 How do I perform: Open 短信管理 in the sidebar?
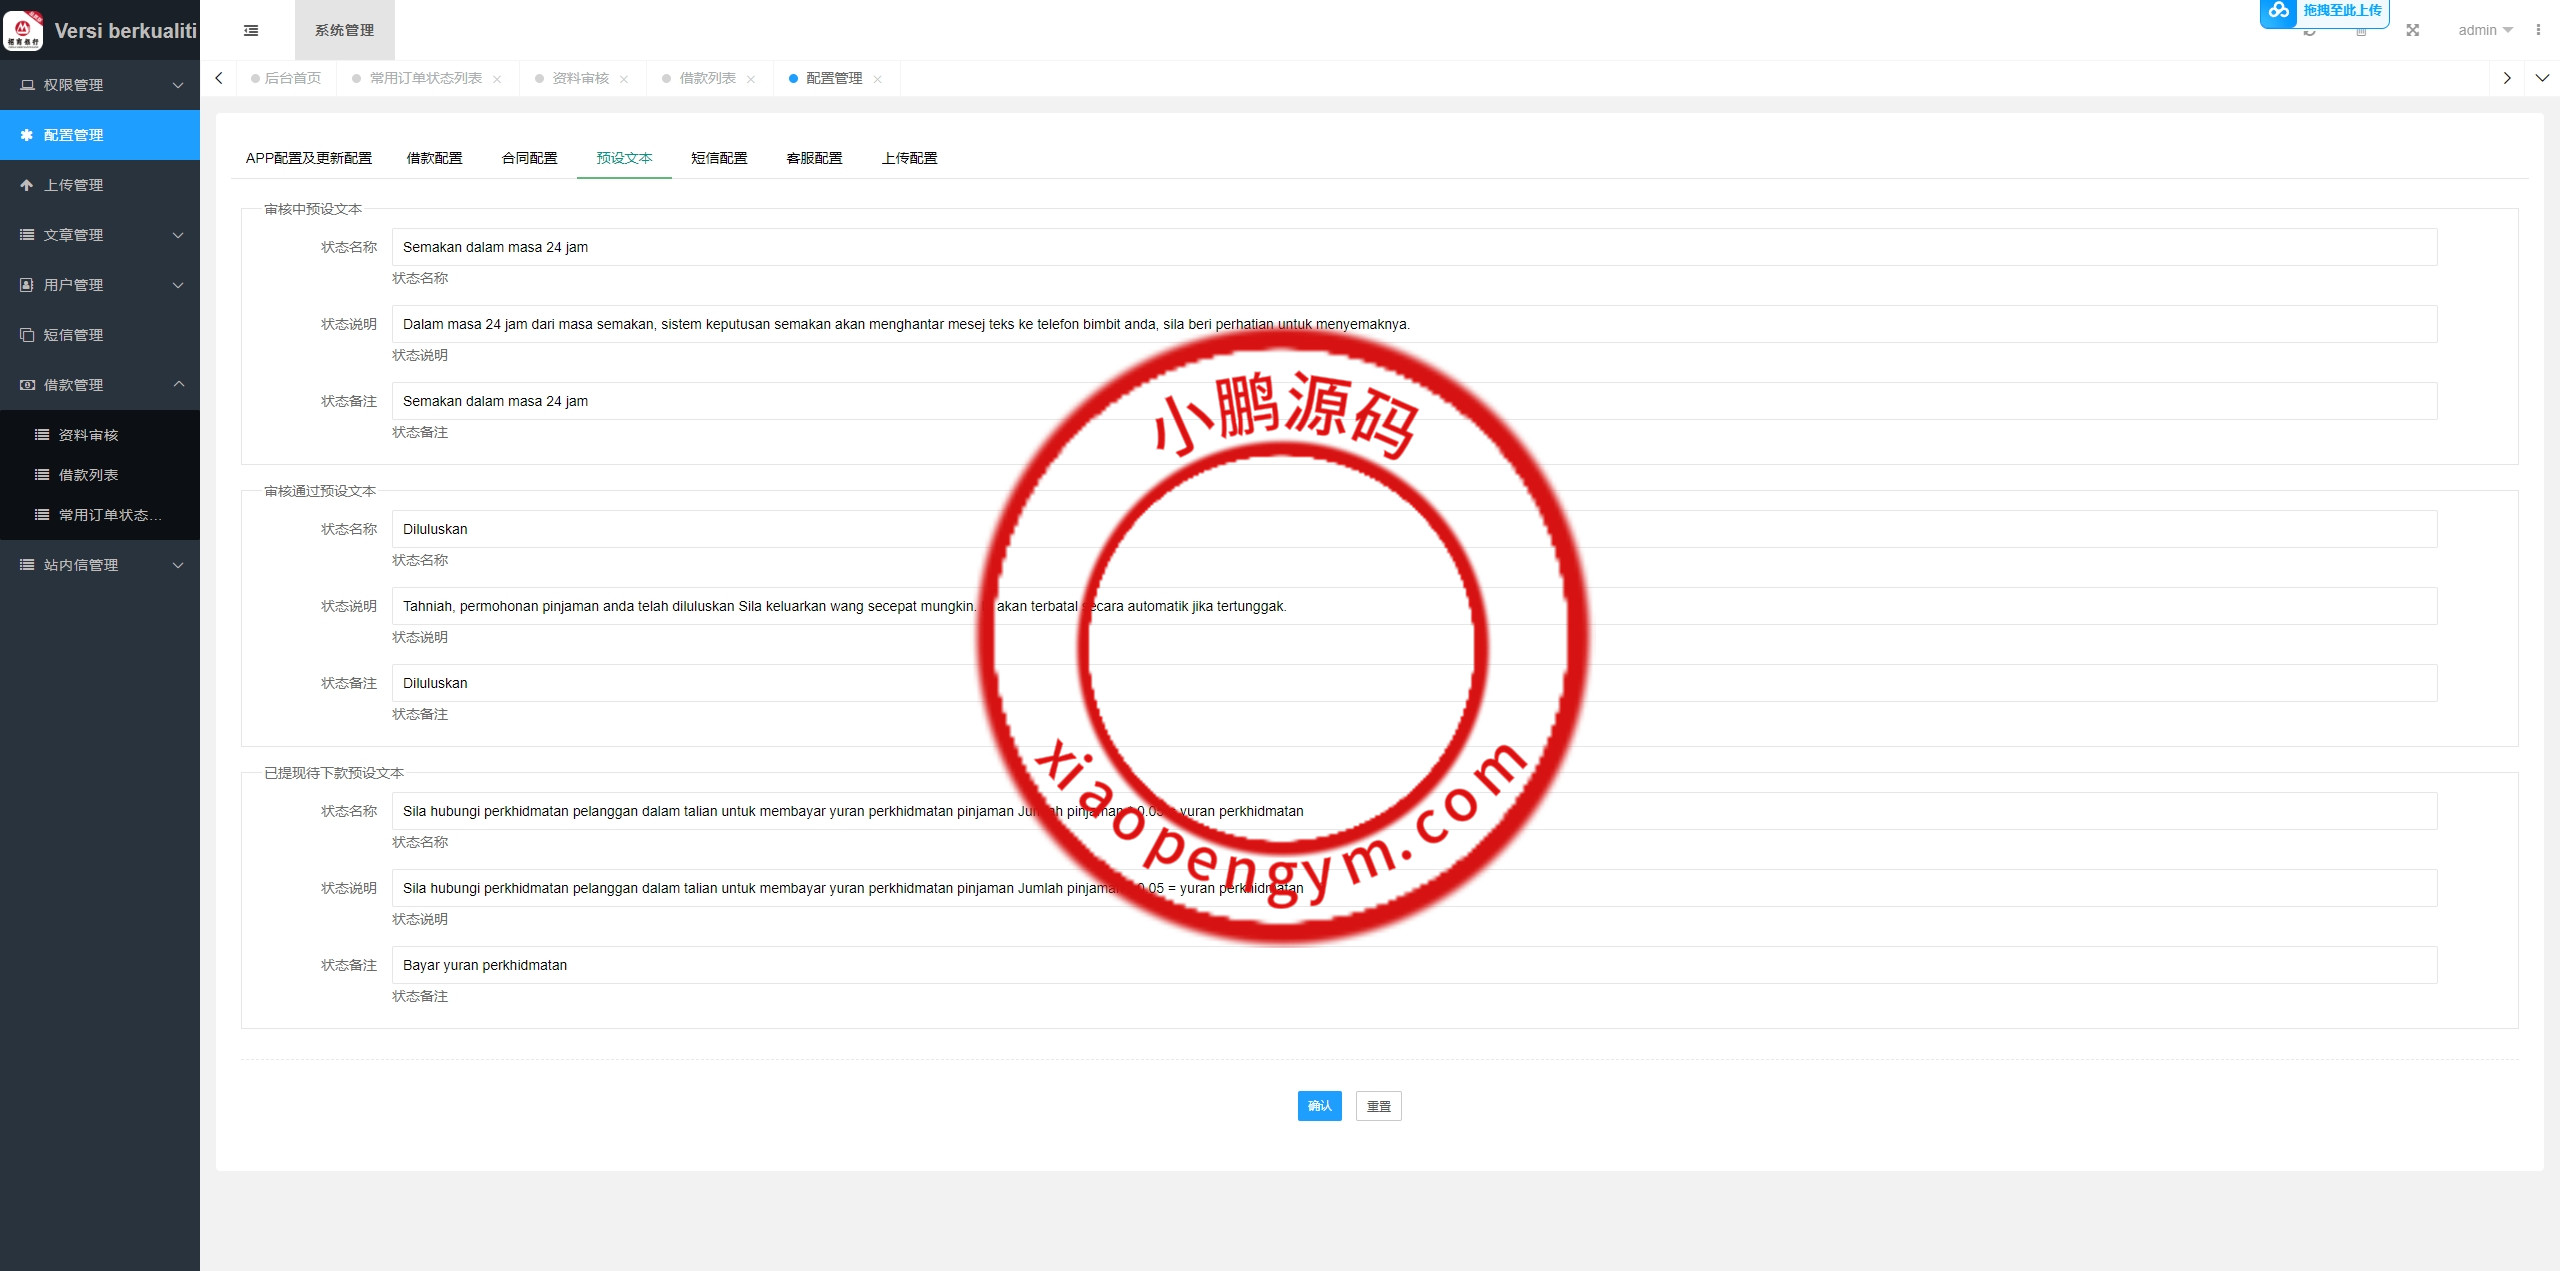point(73,335)
